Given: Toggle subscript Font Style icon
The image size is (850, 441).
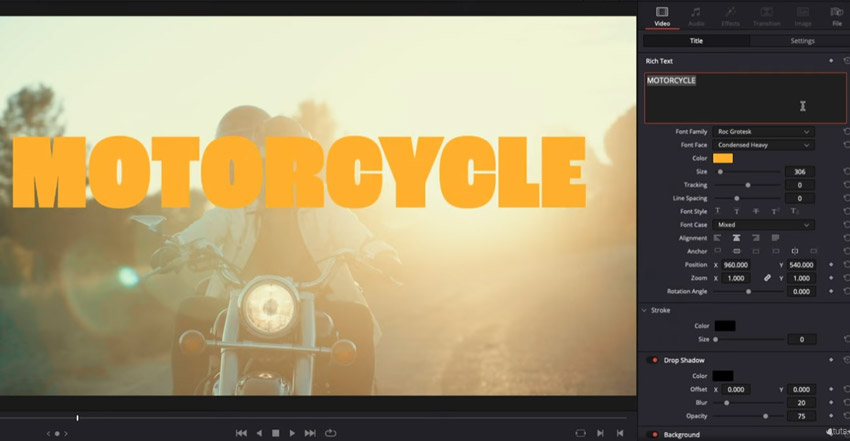Looking at the screenshot, I should point(794,211).
